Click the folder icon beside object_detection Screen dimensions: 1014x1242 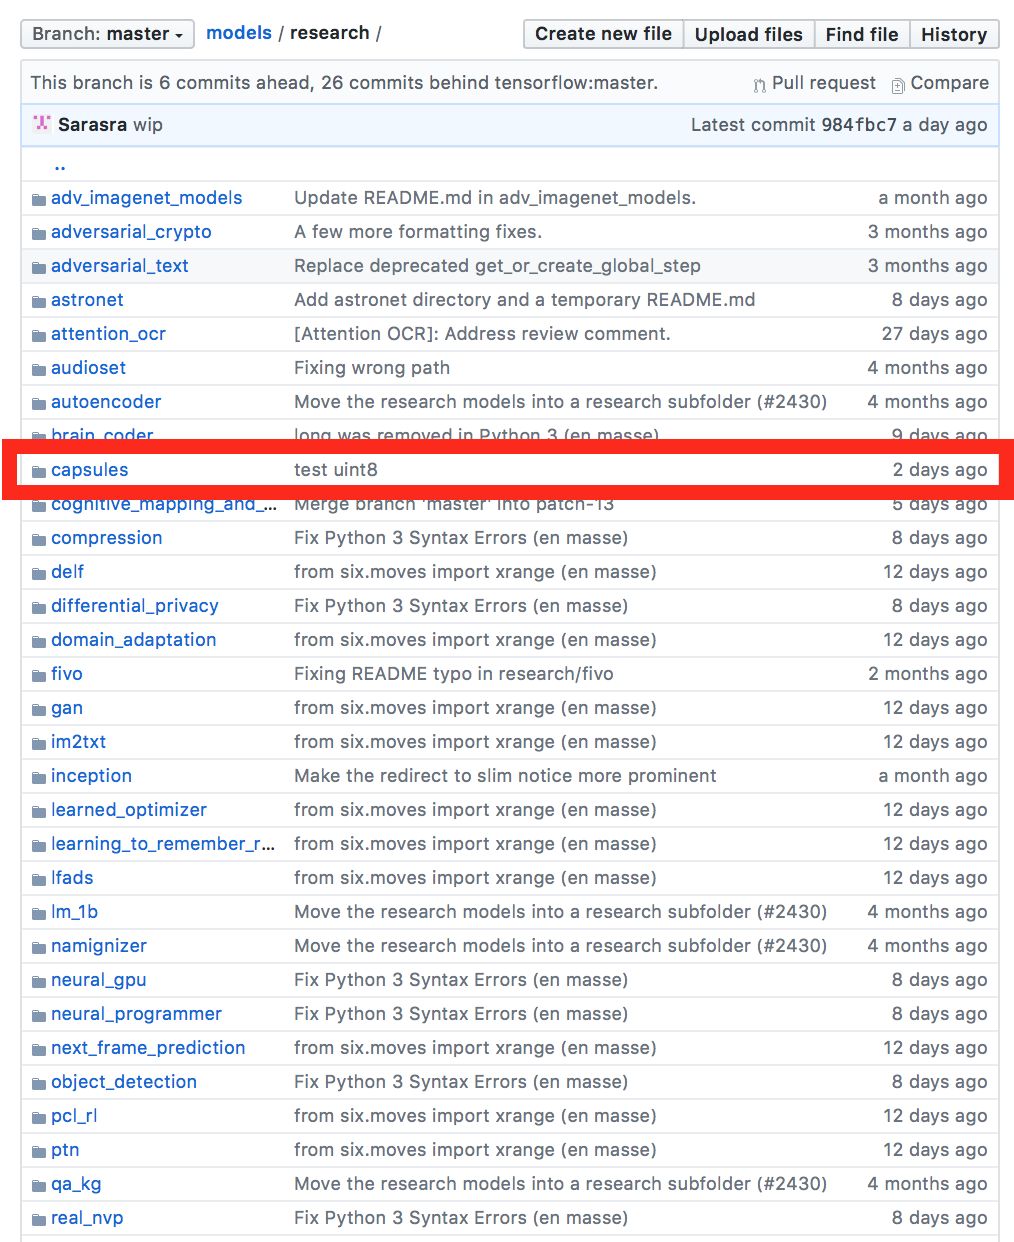[x=38, y=1083]
